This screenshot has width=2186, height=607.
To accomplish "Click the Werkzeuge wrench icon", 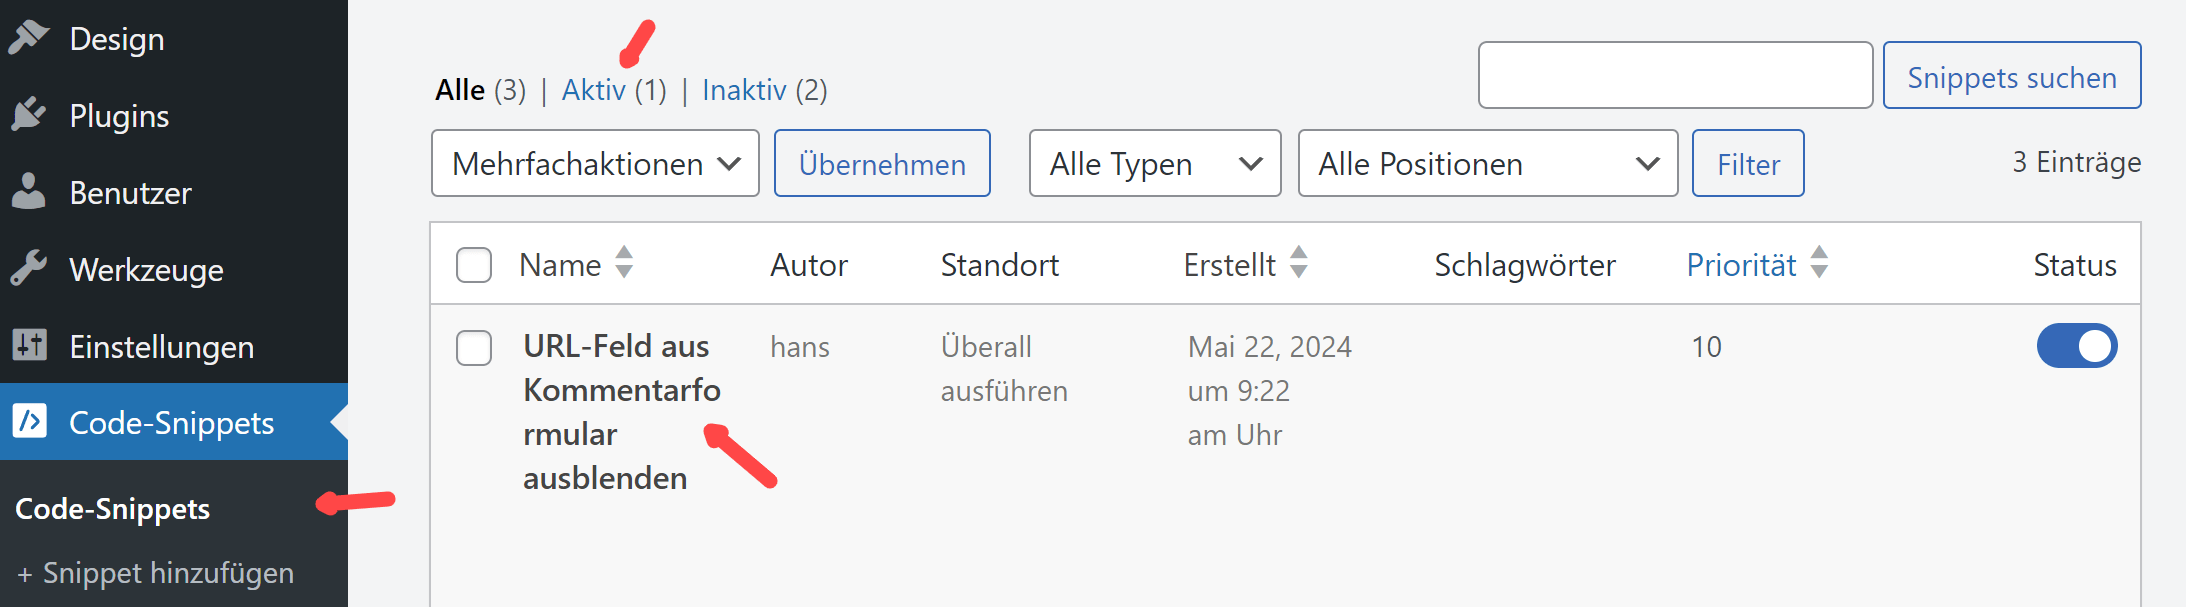I will pos(29,269).
